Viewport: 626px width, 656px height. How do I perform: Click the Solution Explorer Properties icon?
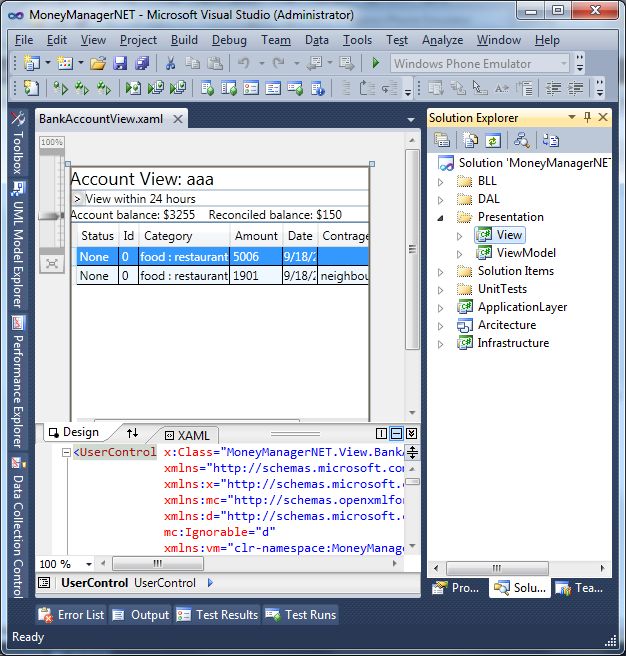[x=442, y=140]
